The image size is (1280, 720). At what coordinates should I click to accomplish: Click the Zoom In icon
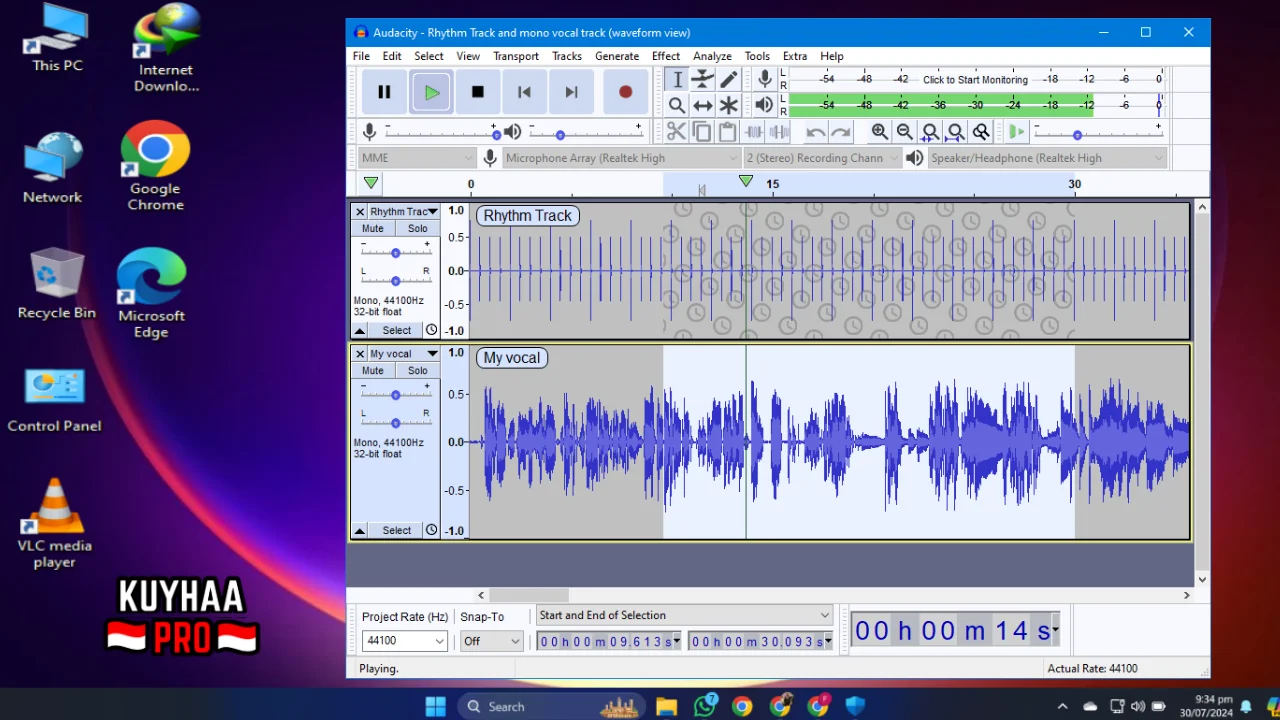tap(879, 132)
